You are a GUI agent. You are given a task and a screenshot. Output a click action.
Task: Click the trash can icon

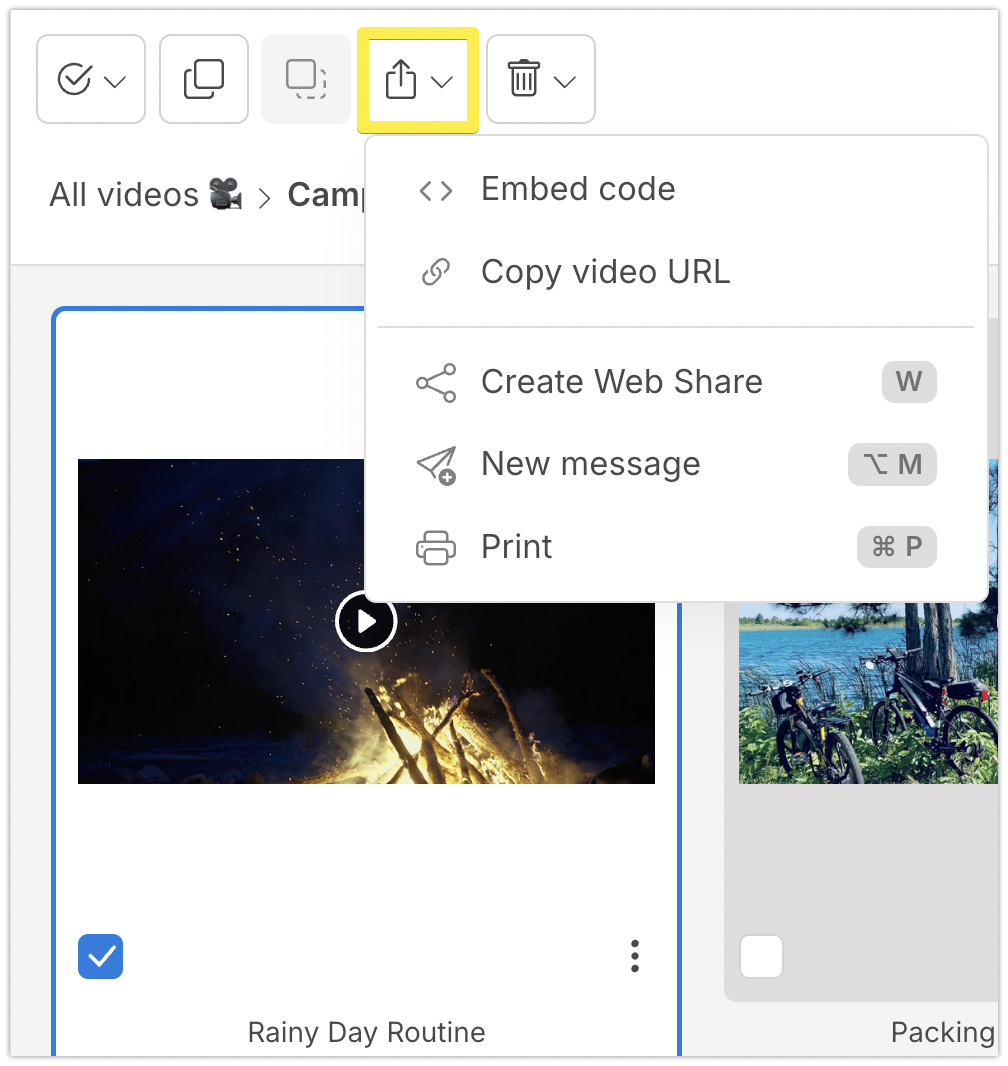[x=524, y=79]
